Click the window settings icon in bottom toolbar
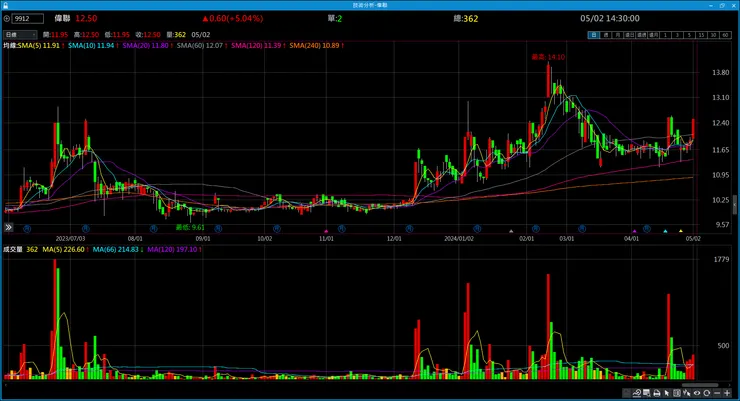 point(647,393)
